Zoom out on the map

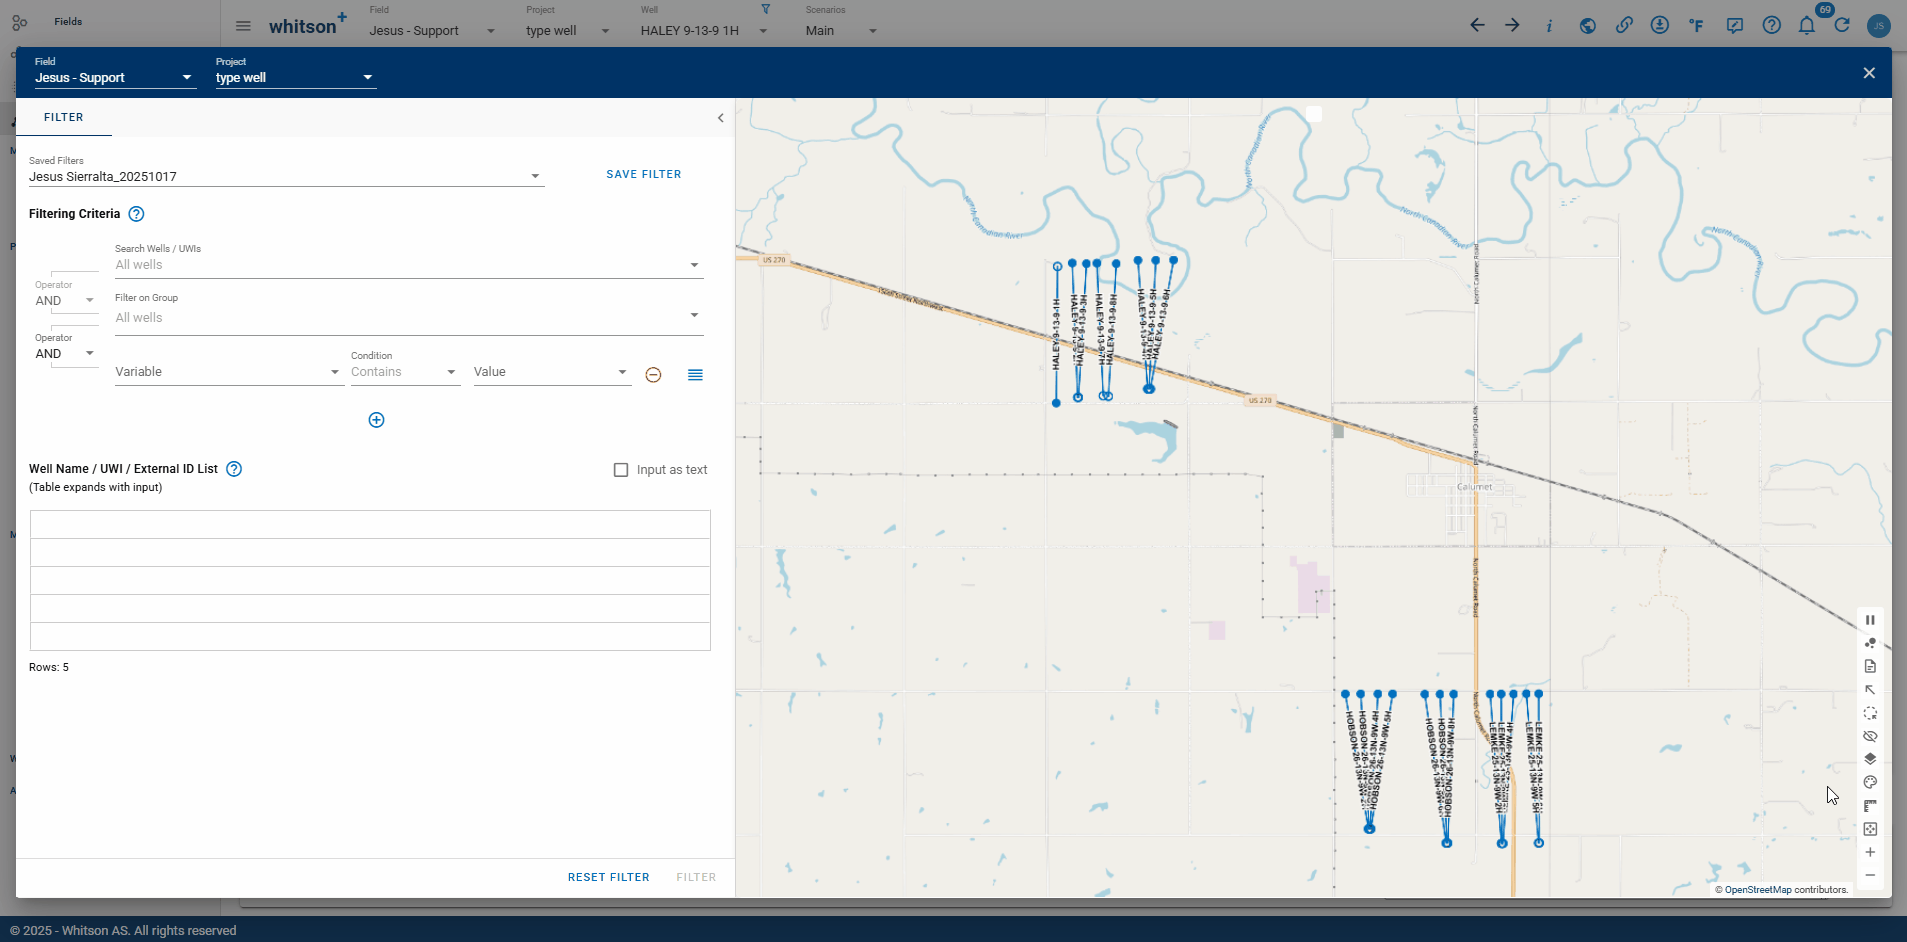tap(1870, 876)
